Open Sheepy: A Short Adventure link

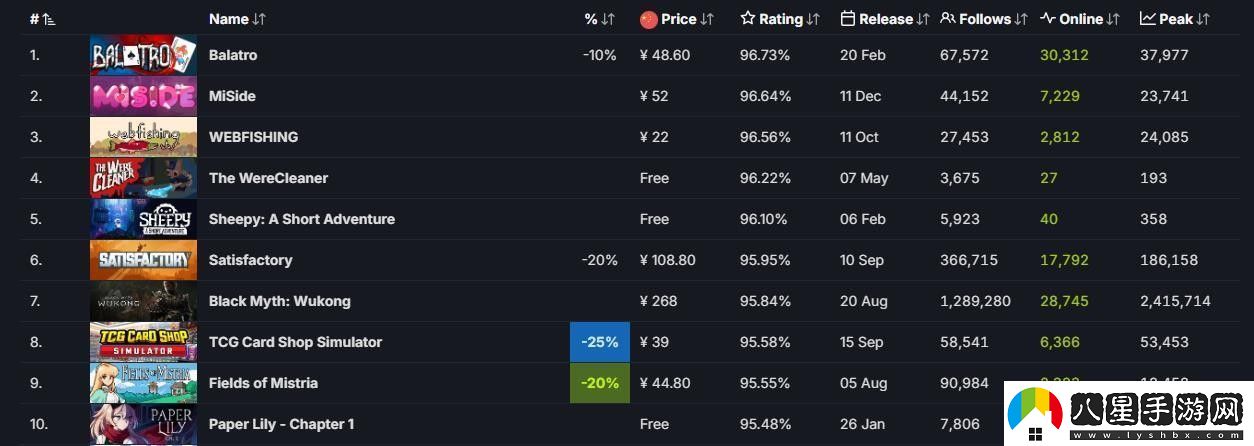[302, 219]
